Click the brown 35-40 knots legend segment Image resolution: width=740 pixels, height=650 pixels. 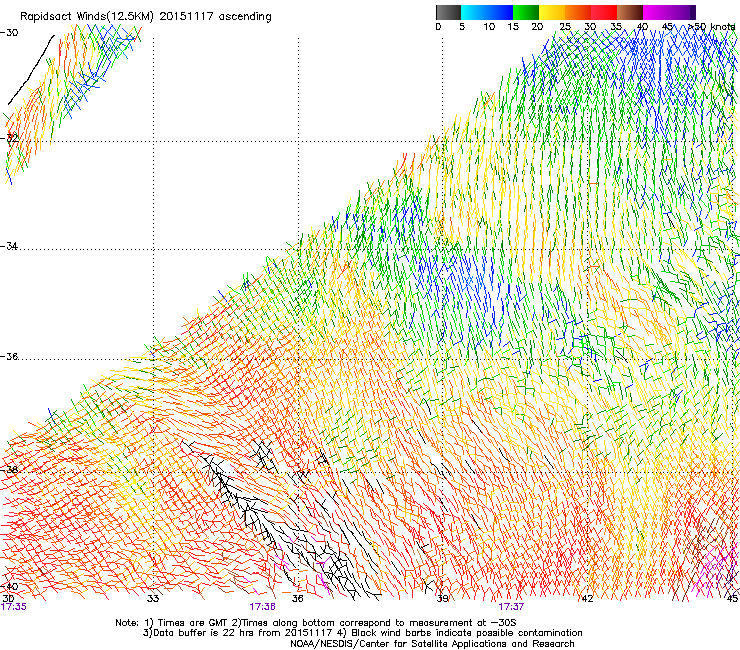pyautogui.click(x=630, y=12)
